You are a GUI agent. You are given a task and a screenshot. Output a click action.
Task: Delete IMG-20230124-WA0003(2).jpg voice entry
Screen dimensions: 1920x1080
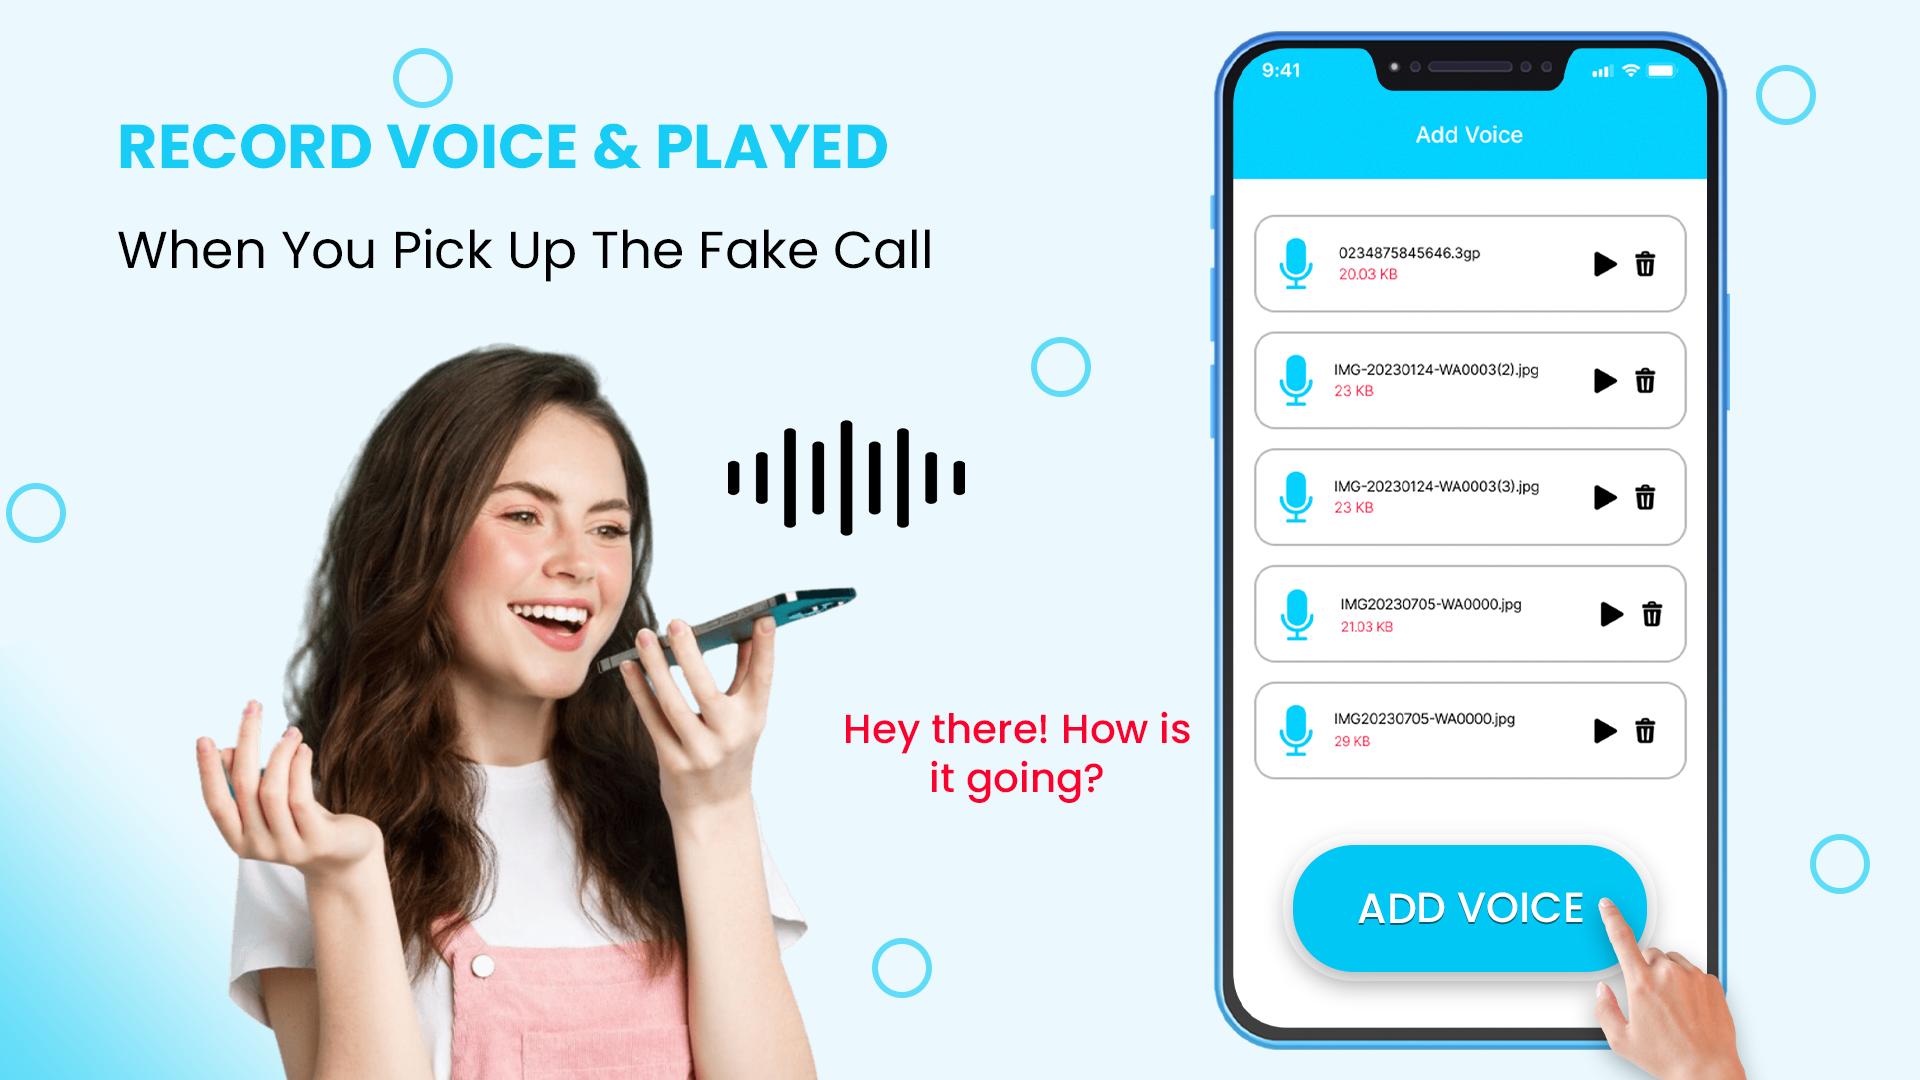click(1647, 381)
